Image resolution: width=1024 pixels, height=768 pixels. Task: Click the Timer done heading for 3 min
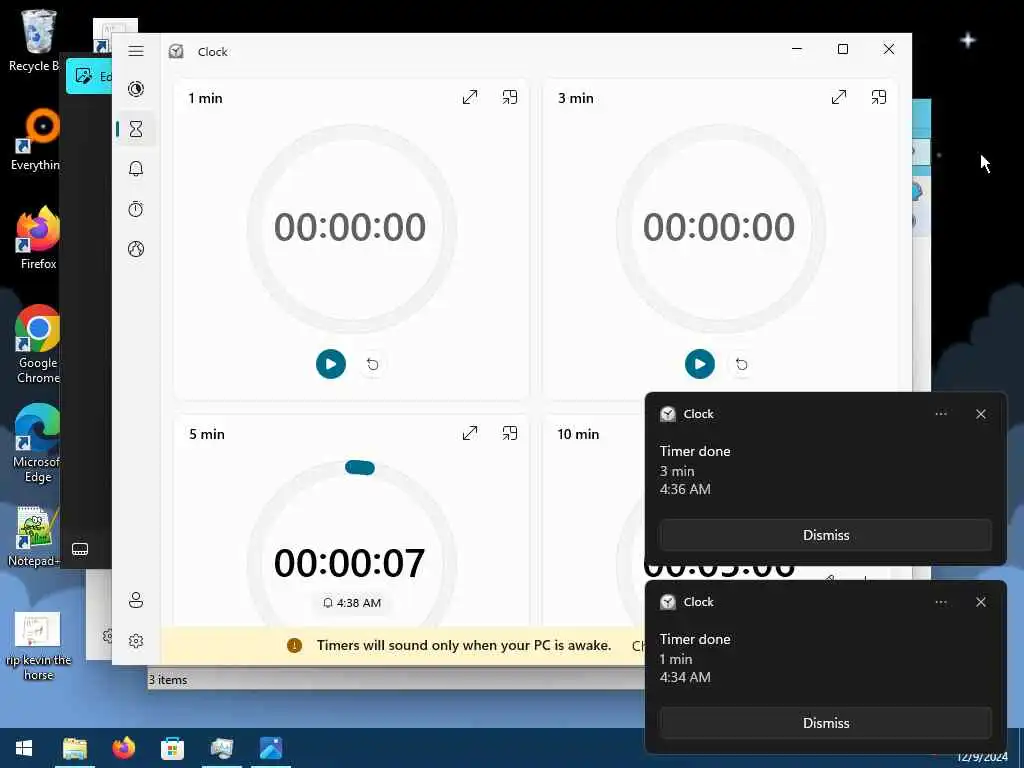[x=695, y=451]
